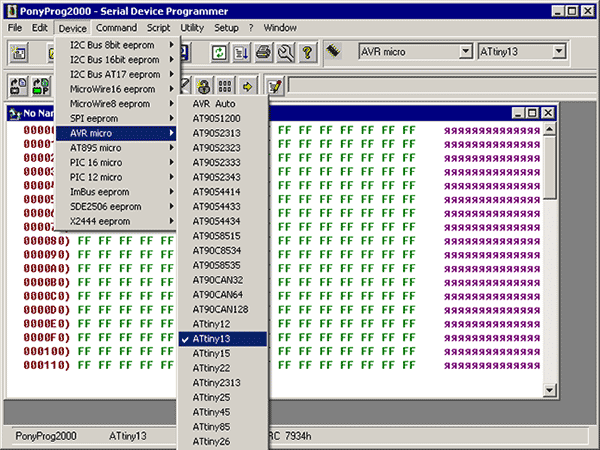Viewport: 600px width, 450px height.
Task: Expand MicroWire8 eeprom submenu
Action: tap(116, 104)
